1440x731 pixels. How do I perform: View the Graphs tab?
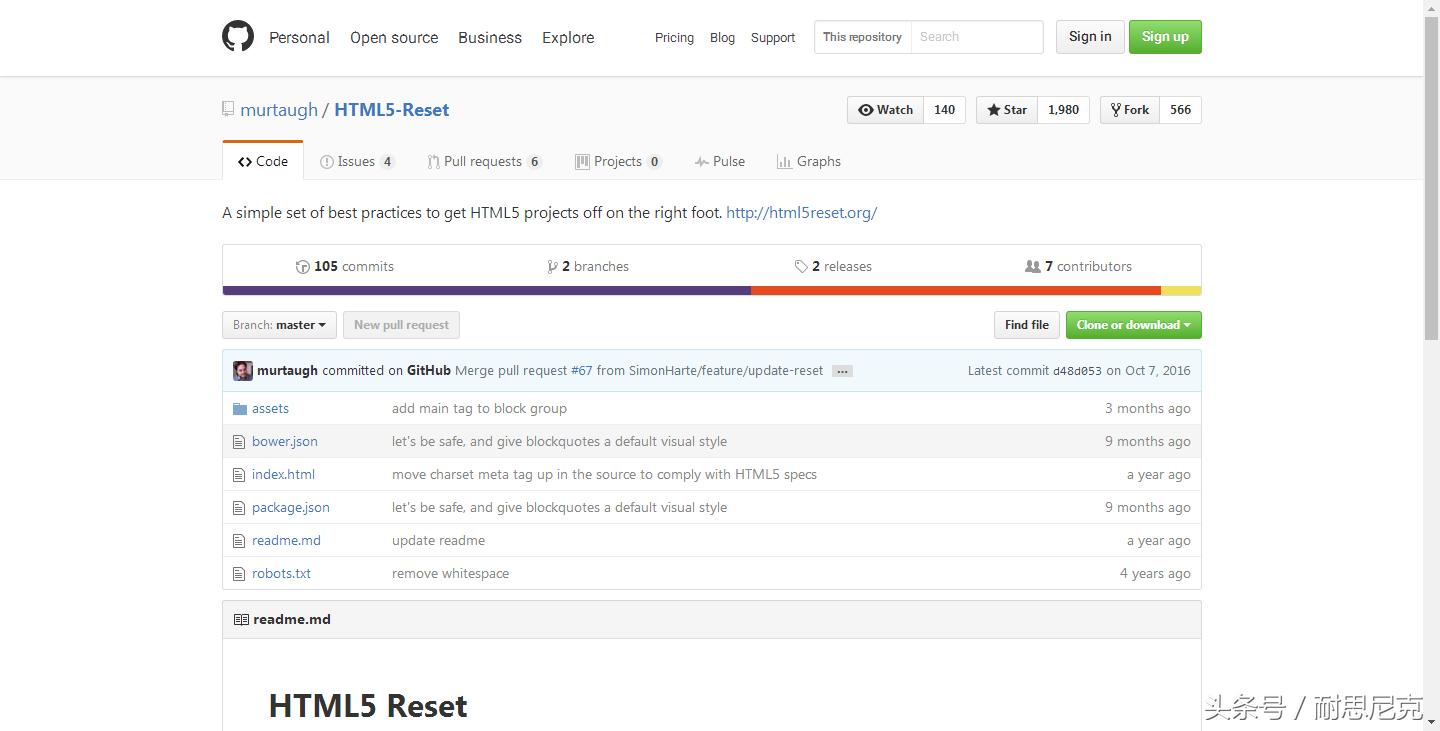tap(809, 161)
